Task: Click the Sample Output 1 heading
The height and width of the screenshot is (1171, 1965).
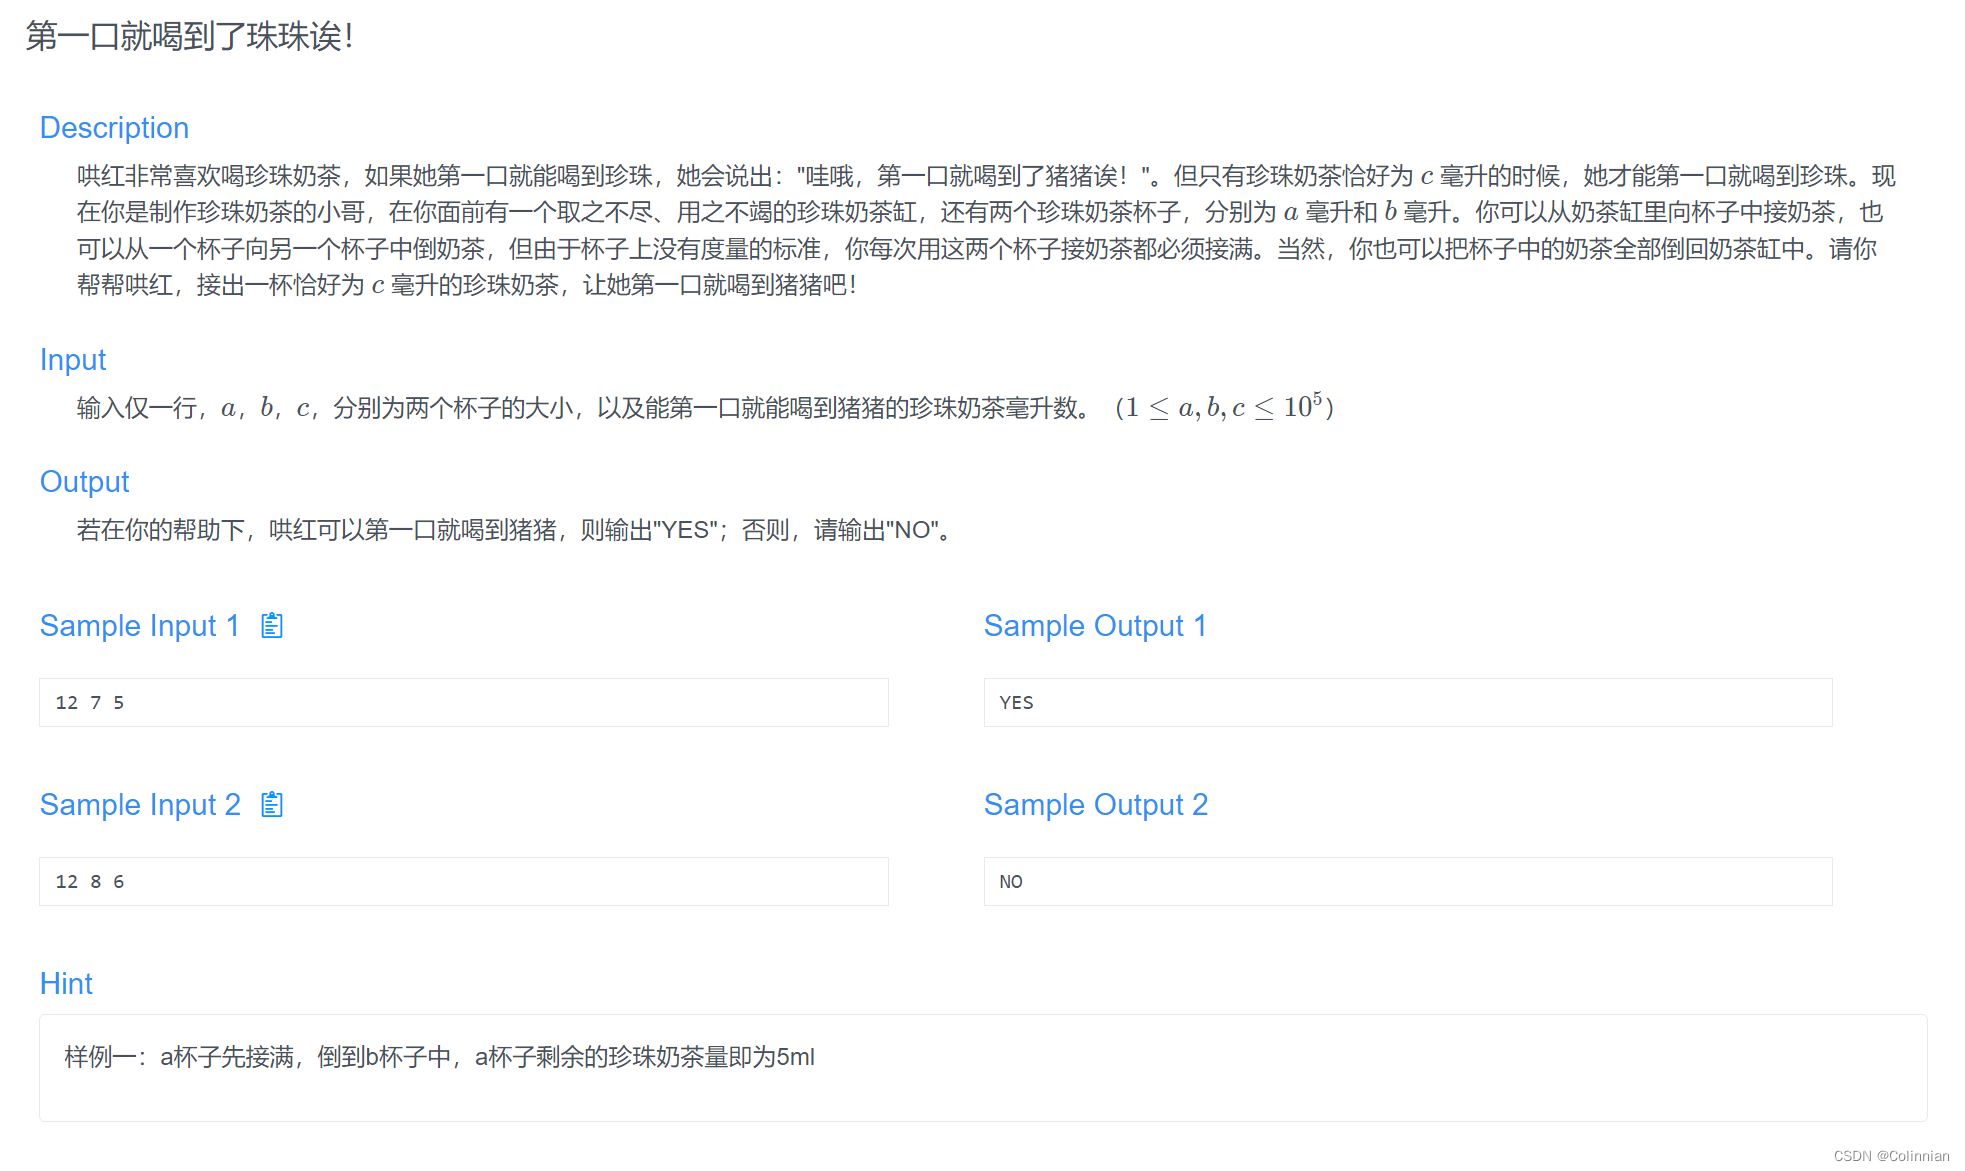Action: [x=1094, y=626]
